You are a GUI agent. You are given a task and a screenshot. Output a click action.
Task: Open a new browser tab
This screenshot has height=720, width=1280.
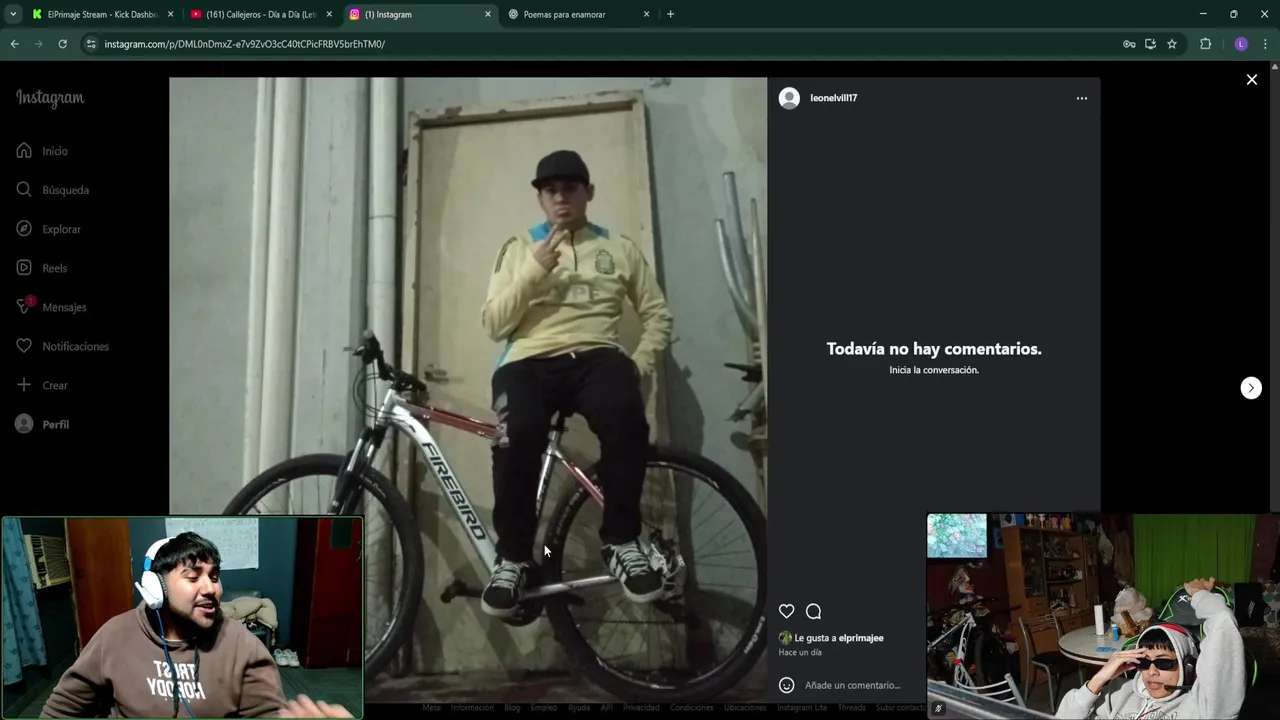[x=670, y=14]
